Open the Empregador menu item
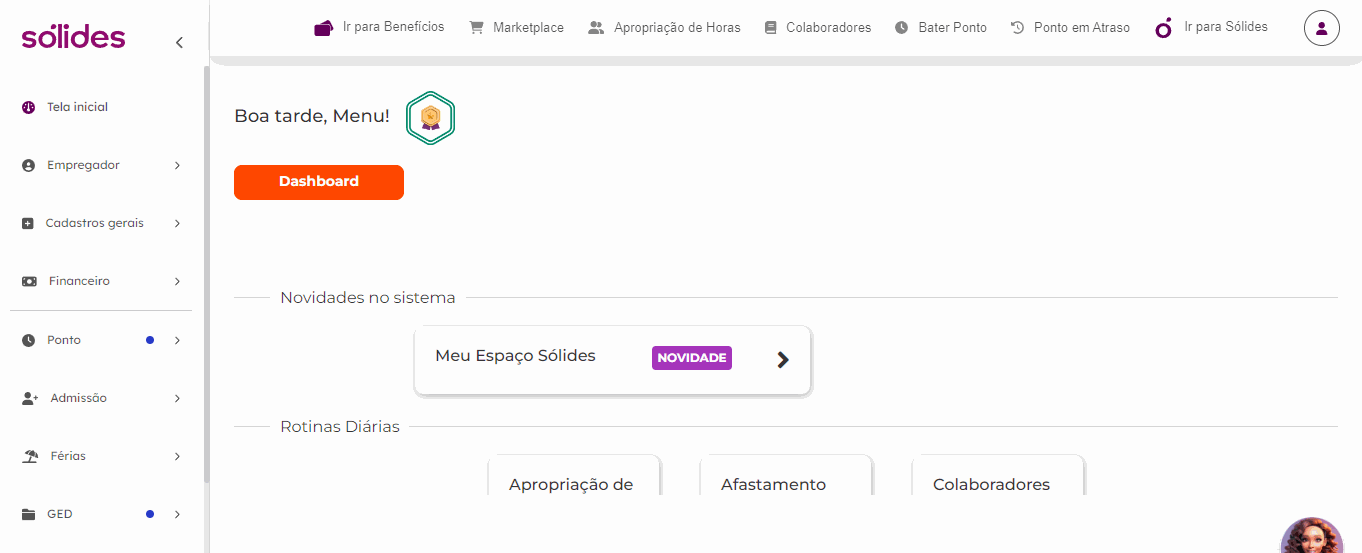1362x553 pixels. click(x=83, y=165)
